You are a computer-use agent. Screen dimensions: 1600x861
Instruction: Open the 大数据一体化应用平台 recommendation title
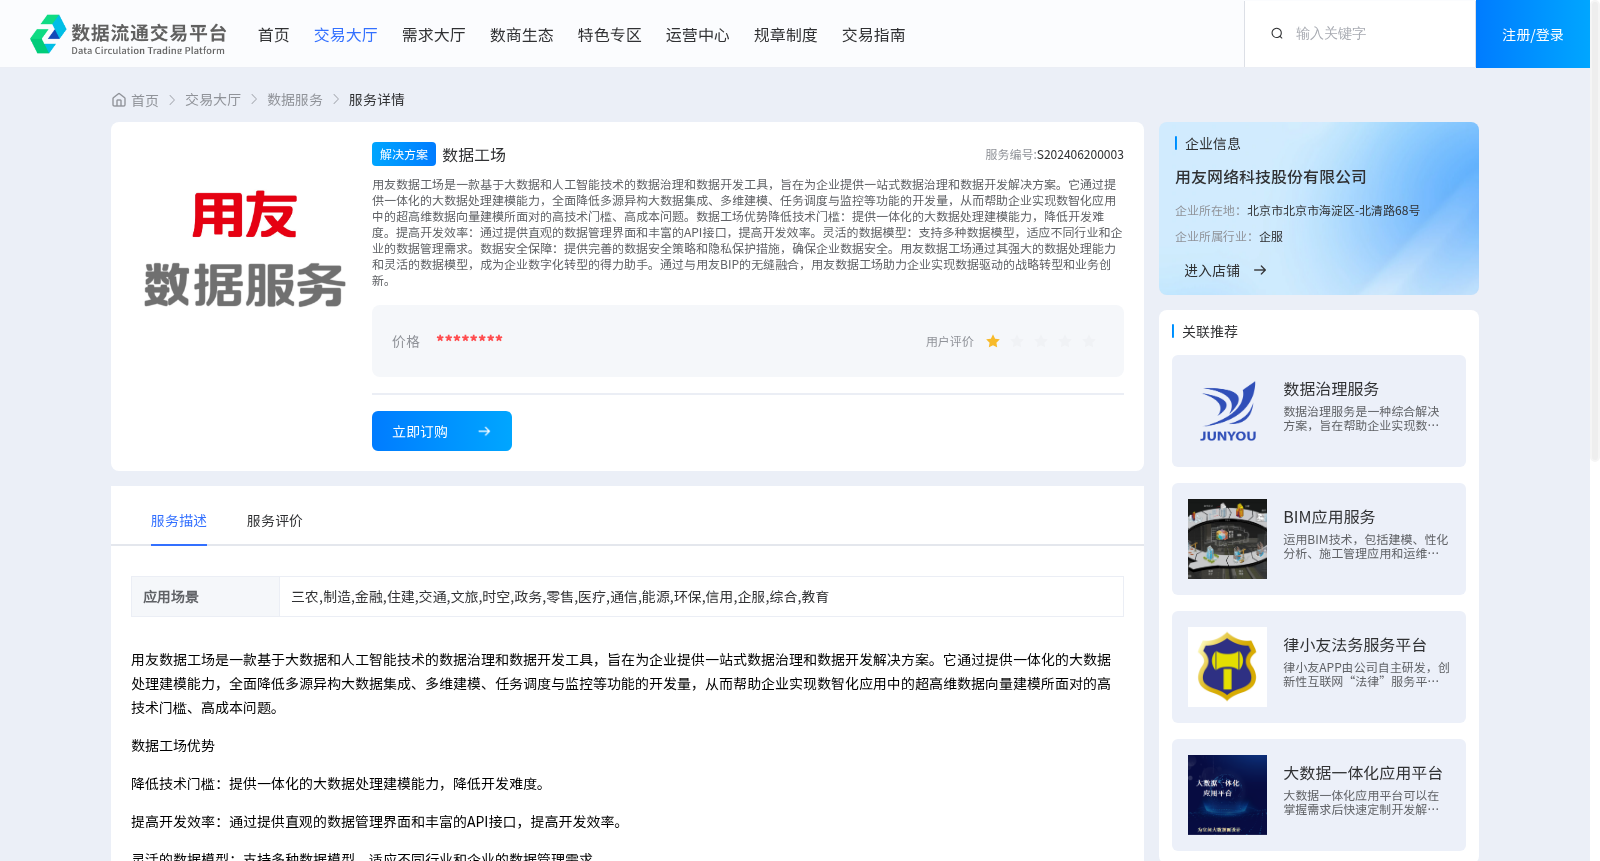[1363, 773]
